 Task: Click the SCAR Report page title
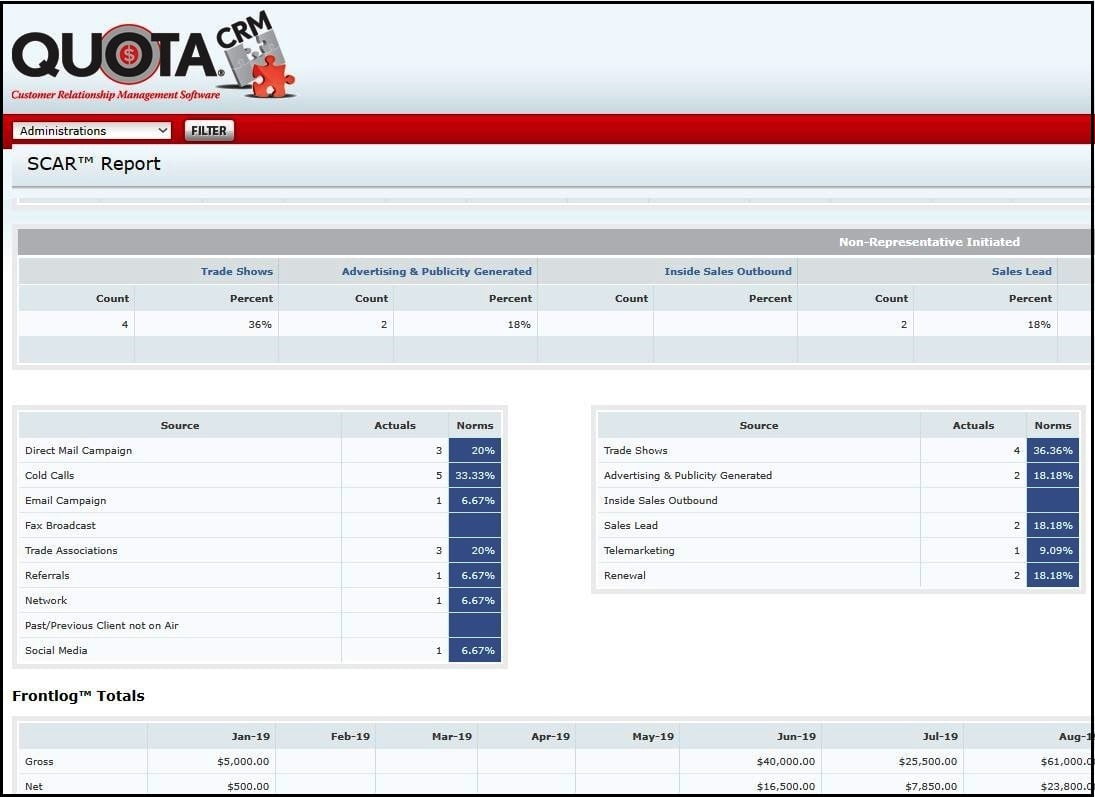coord(94,164)
